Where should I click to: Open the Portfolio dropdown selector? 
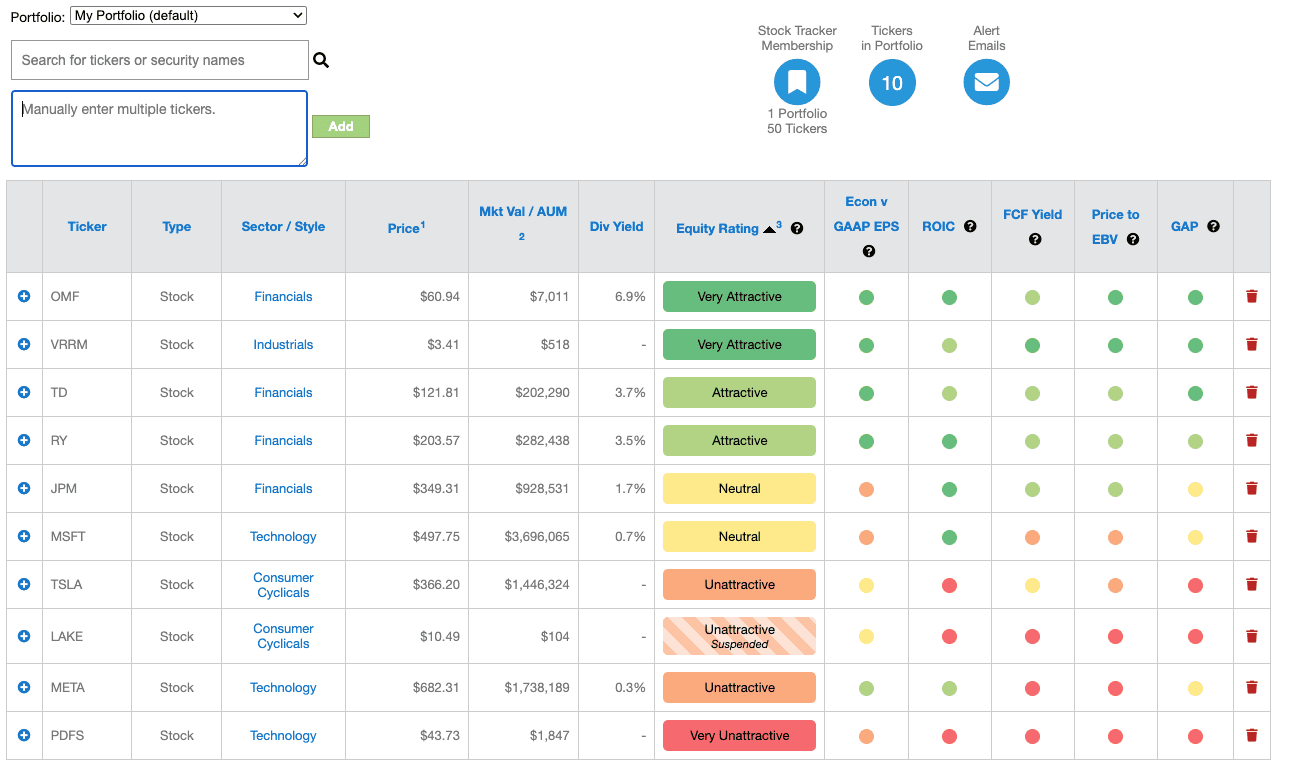(189, 15)
